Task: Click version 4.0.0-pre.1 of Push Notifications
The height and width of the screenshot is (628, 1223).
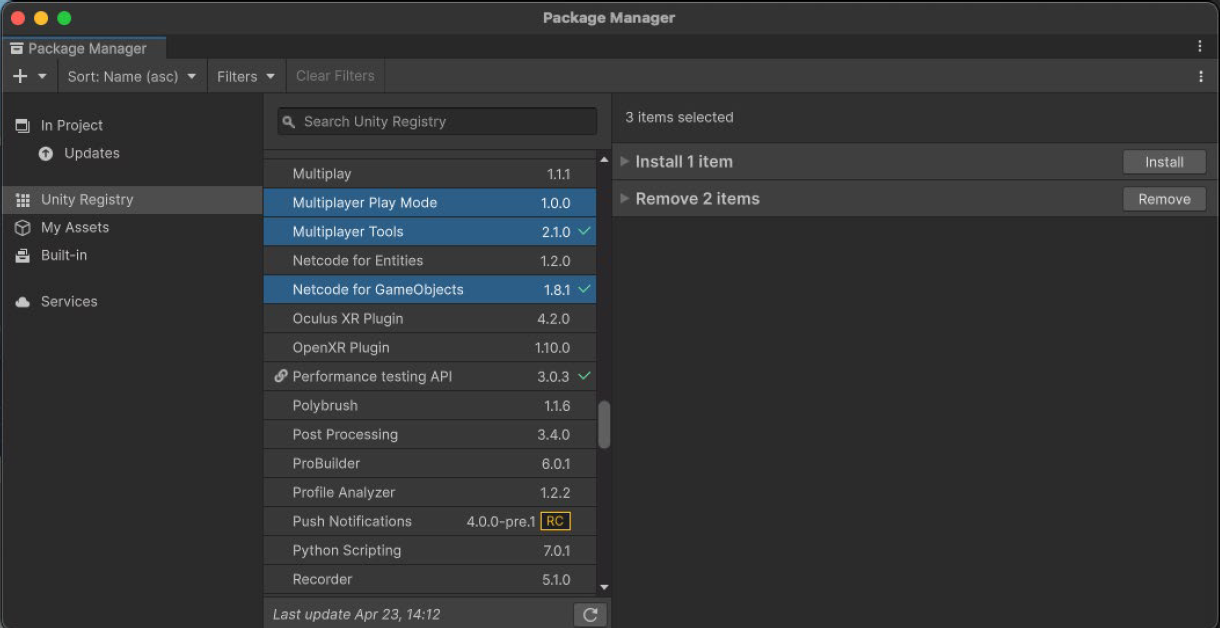Action: [x=501, y=522]
